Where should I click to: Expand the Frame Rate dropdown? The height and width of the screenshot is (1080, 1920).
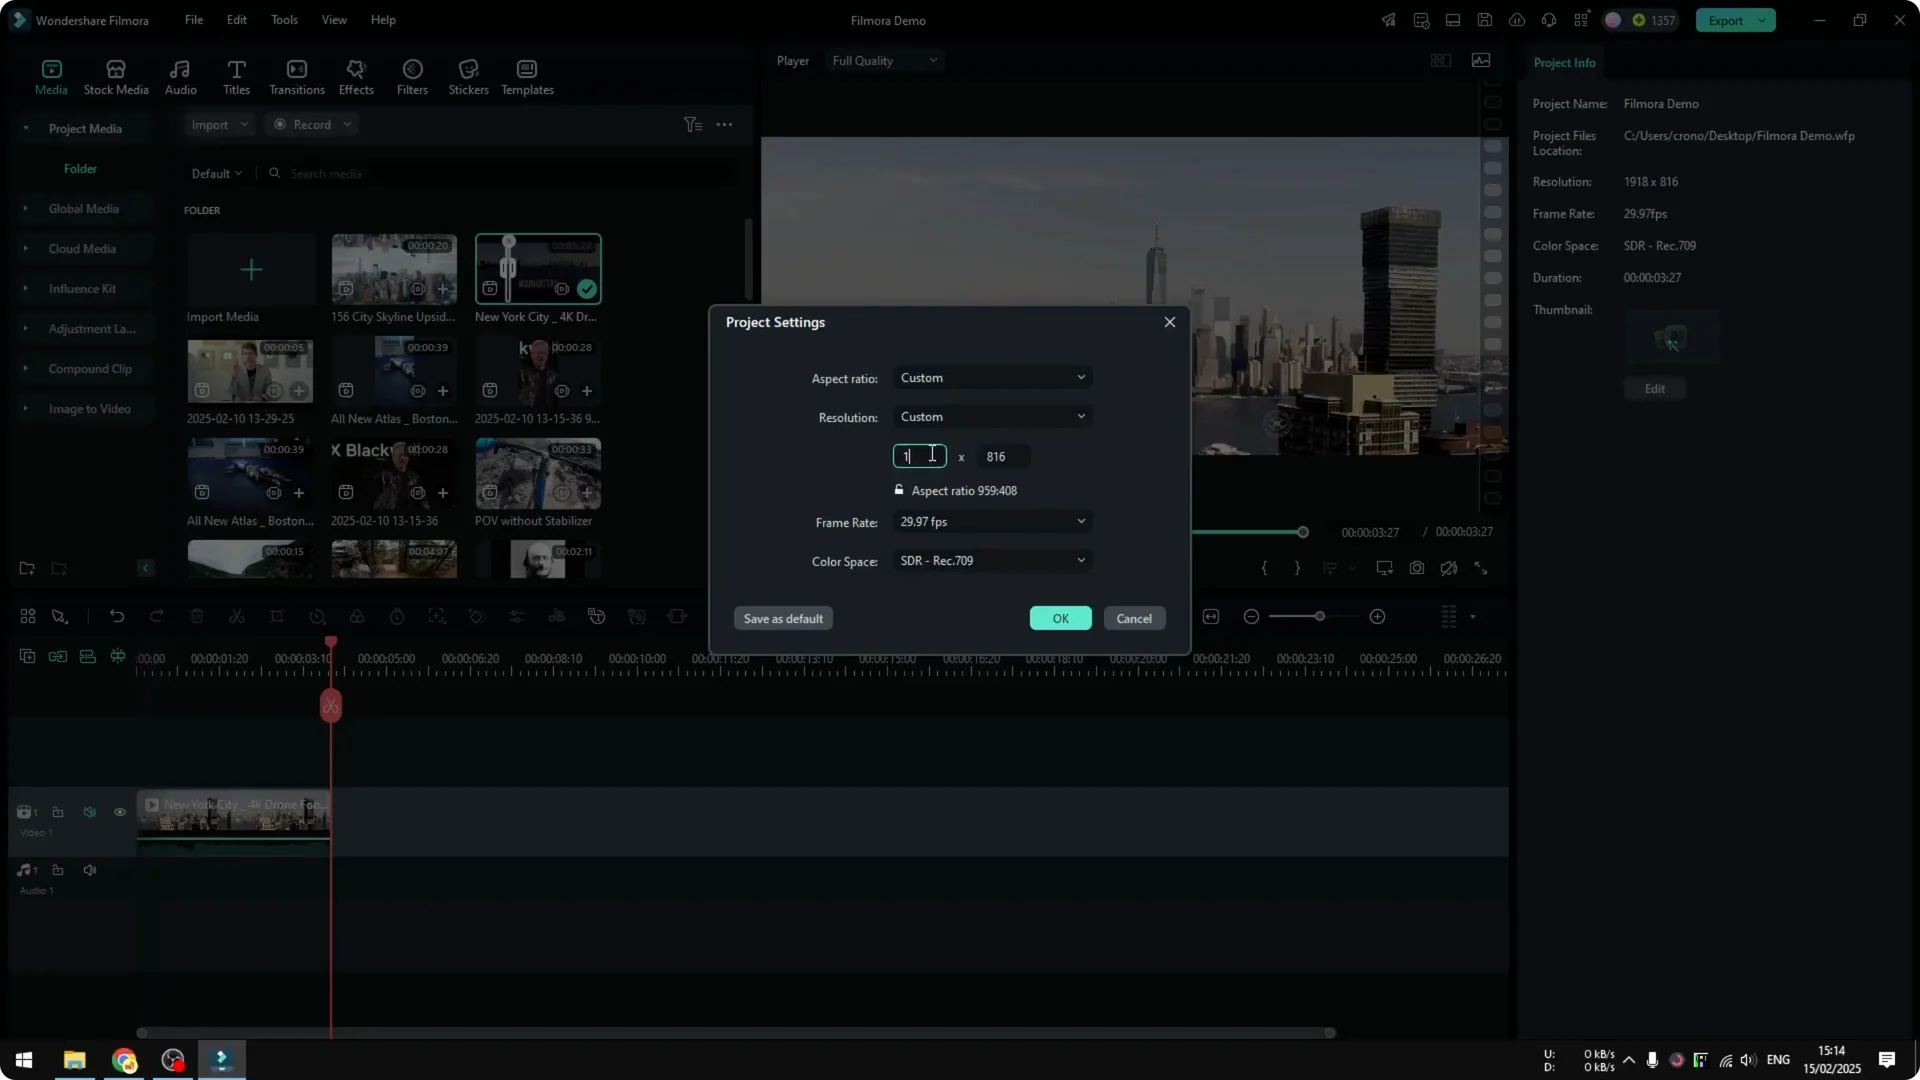coord(991,522)
